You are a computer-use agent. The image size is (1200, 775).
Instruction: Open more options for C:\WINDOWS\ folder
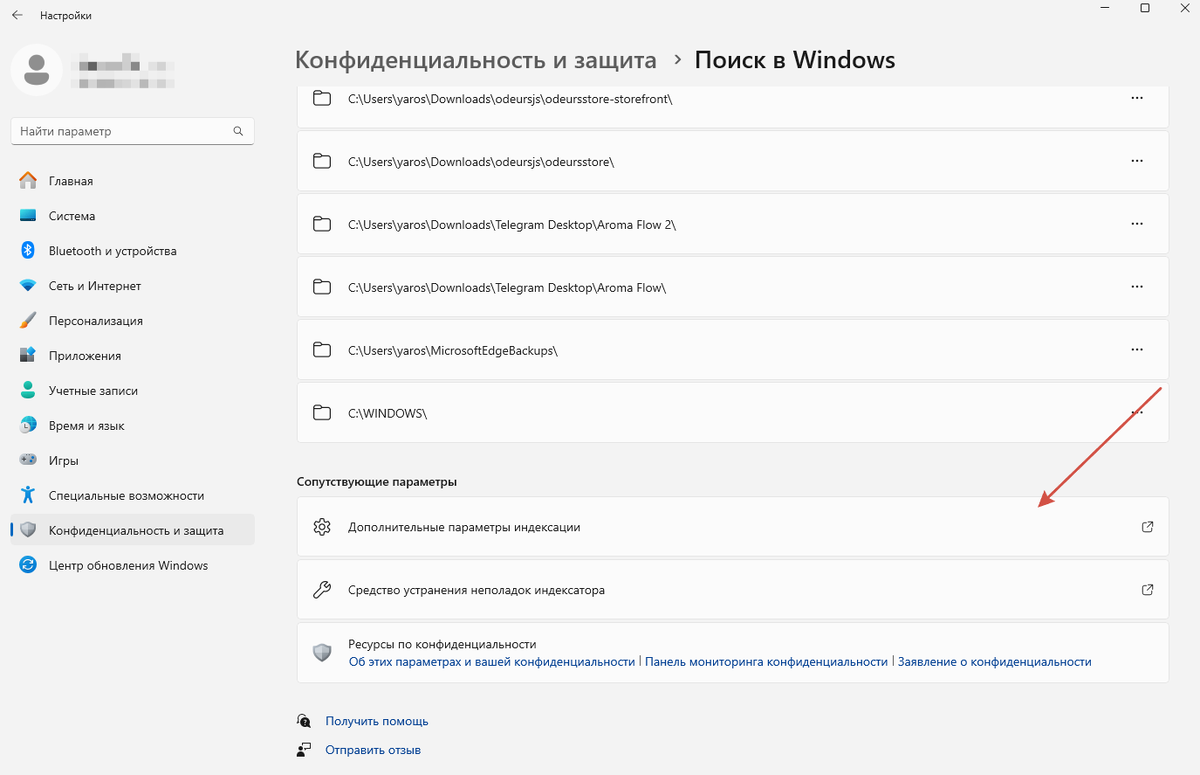(1137, 412)
